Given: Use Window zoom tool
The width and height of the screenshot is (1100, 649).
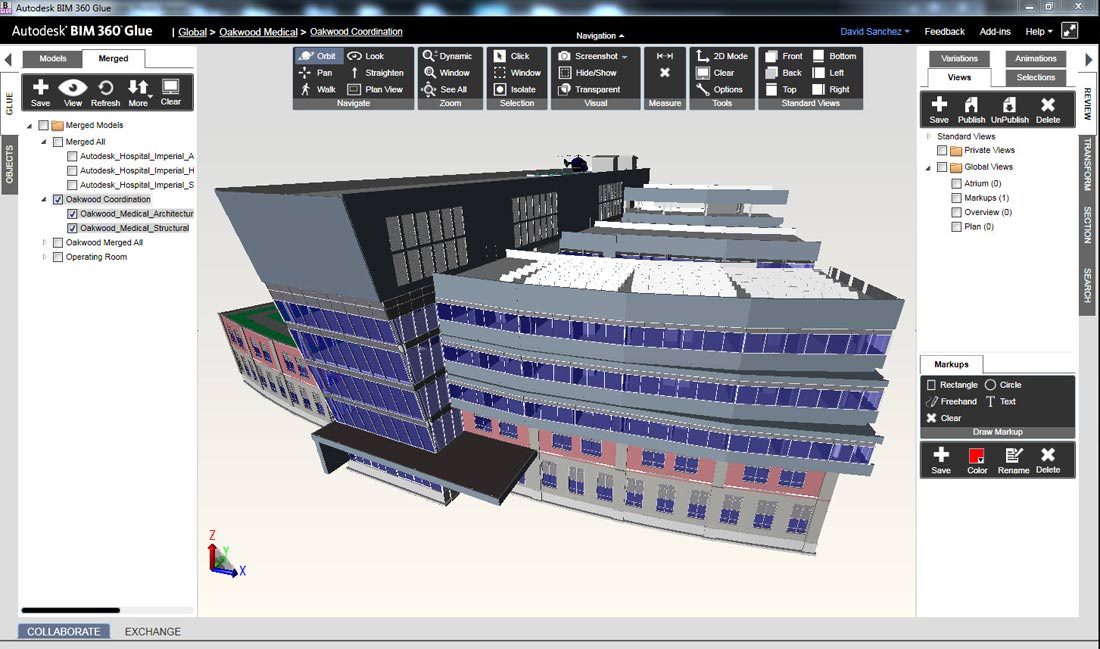Looking at the screenshot, I should click(447, 73).
